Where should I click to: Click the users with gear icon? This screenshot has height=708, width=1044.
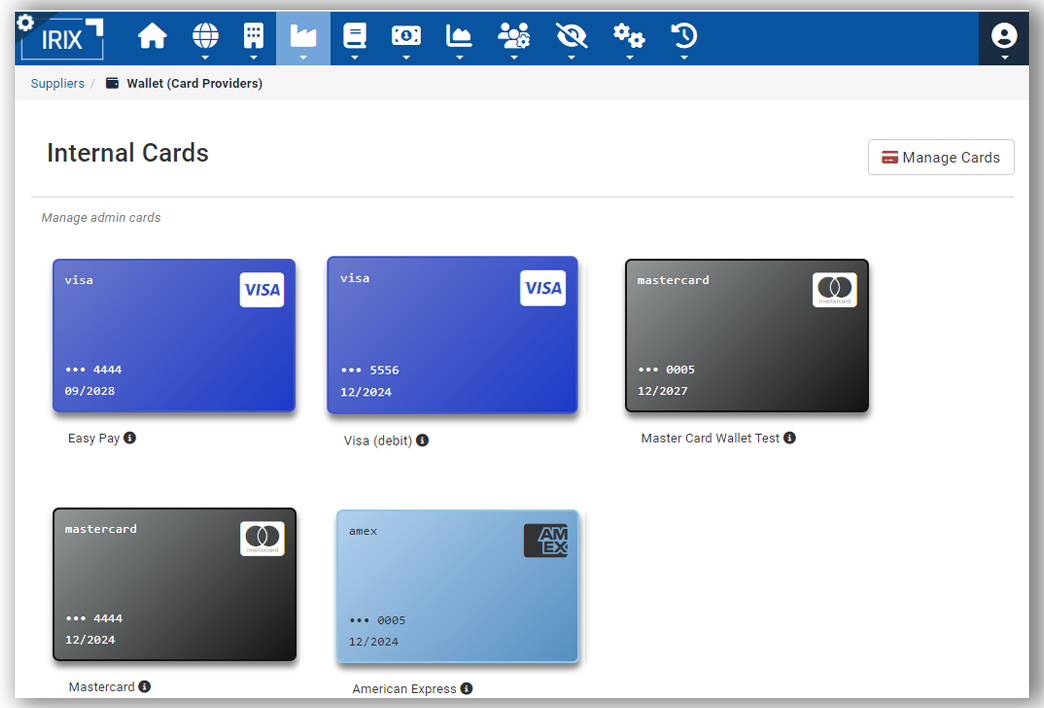coord(514,37)
